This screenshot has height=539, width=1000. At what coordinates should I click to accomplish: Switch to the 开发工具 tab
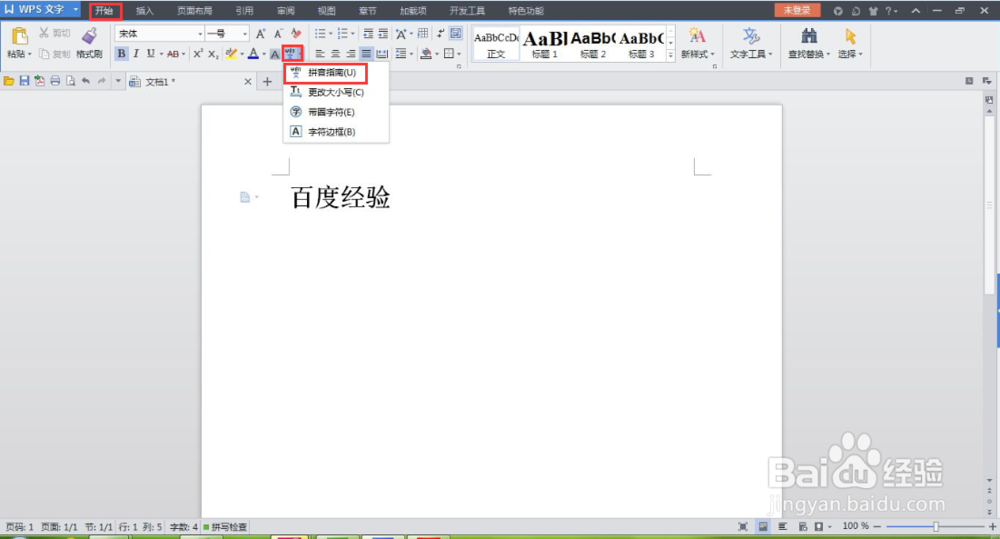[x=467, y=11]
